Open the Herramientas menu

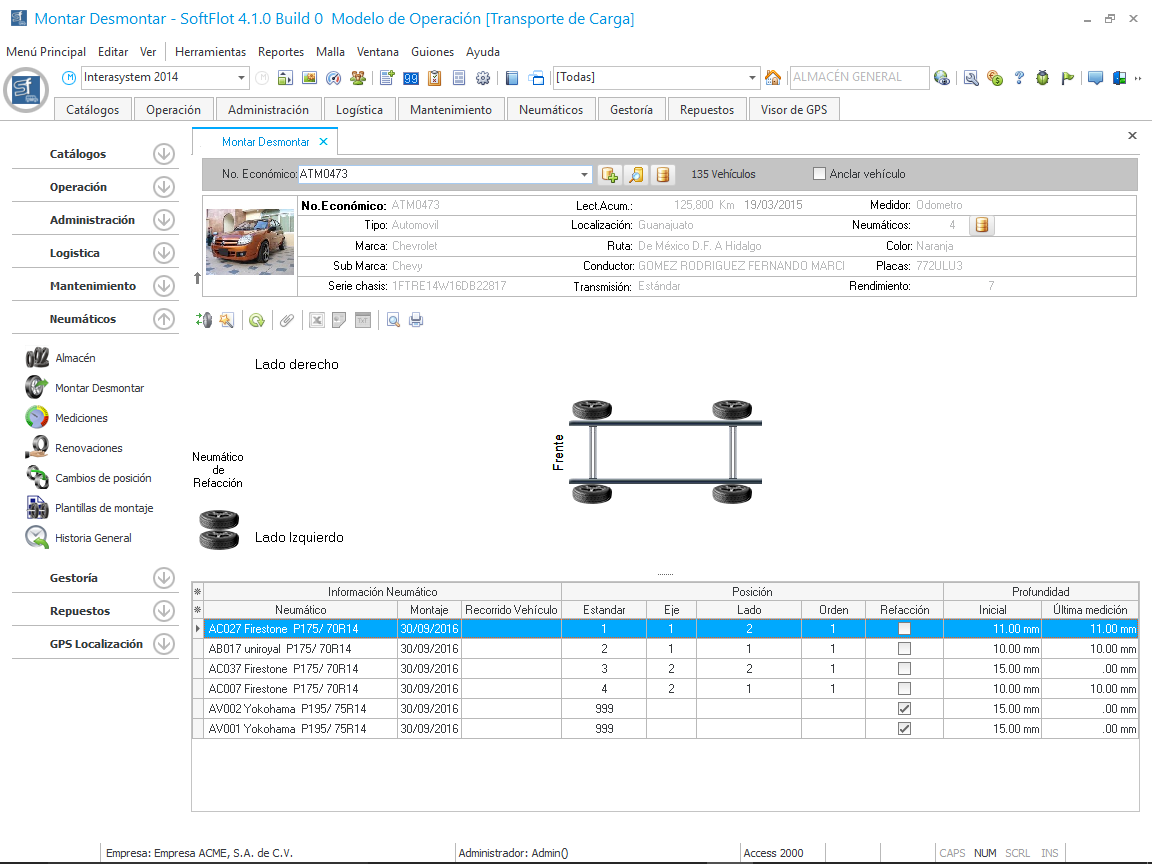pos(210,52)
